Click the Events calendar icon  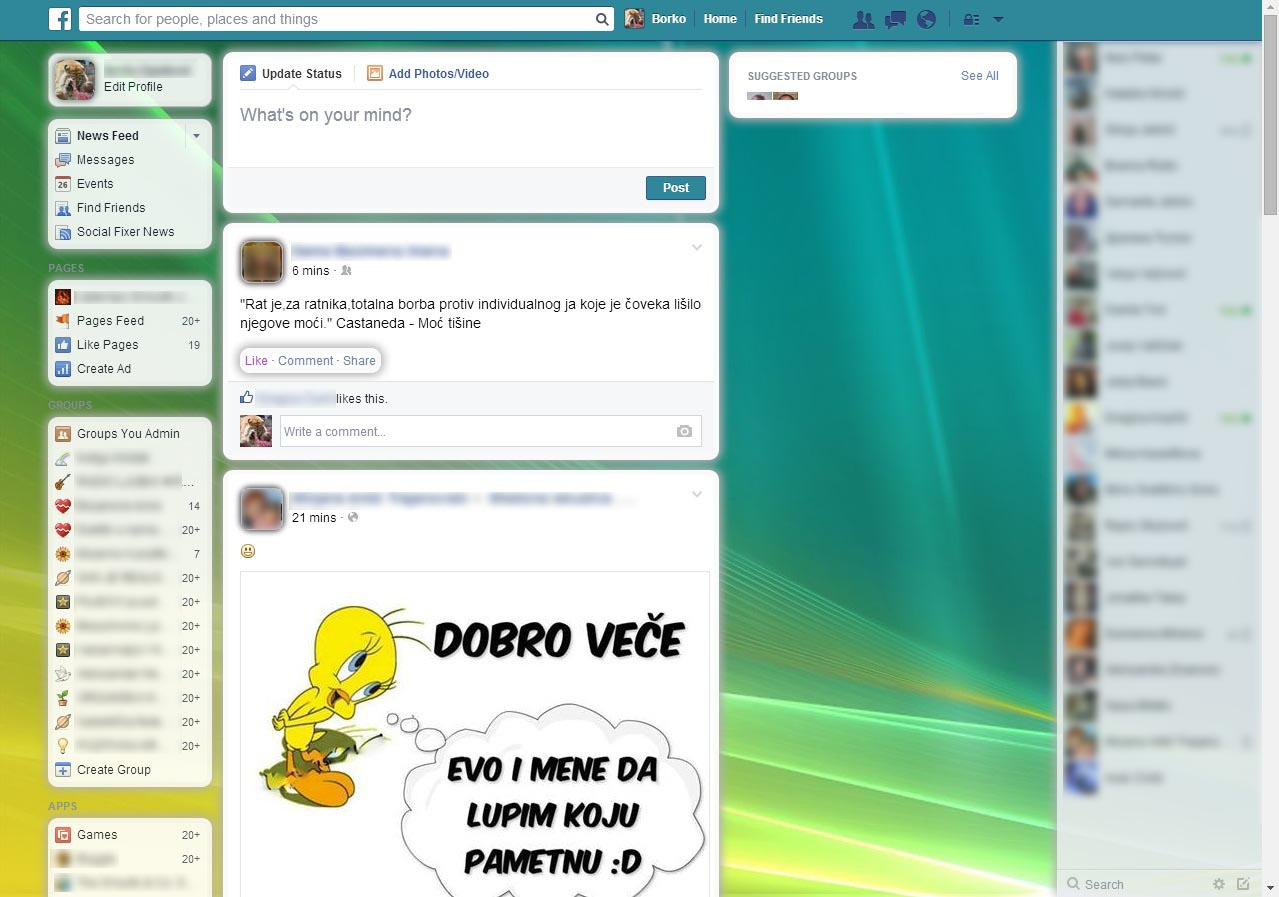pos(63,184)
